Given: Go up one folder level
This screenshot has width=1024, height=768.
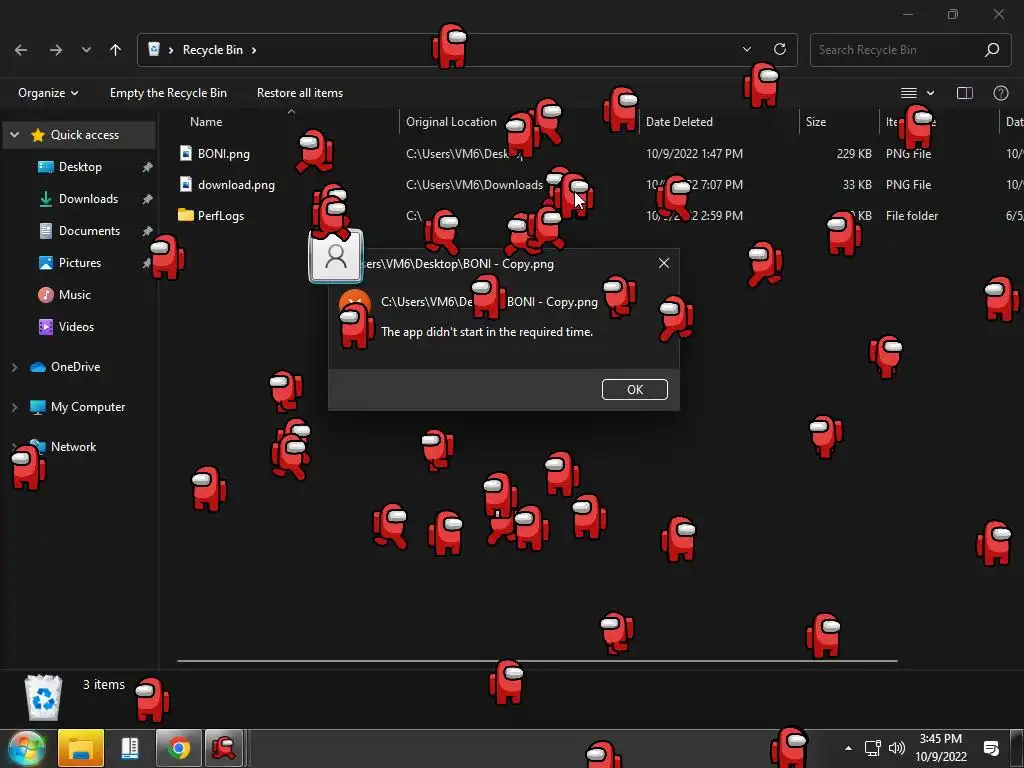Looking at the screenshot, I should click(116, 50).
